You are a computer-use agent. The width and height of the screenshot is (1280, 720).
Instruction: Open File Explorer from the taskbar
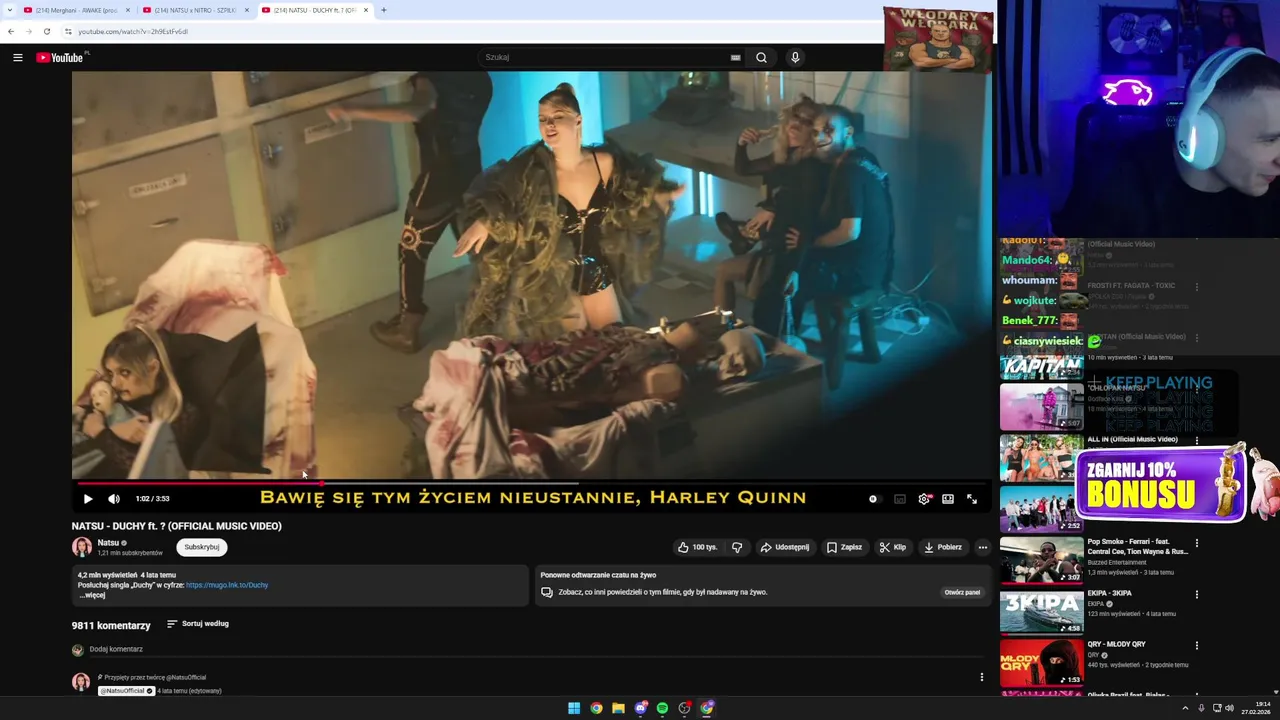click(618, 708)
